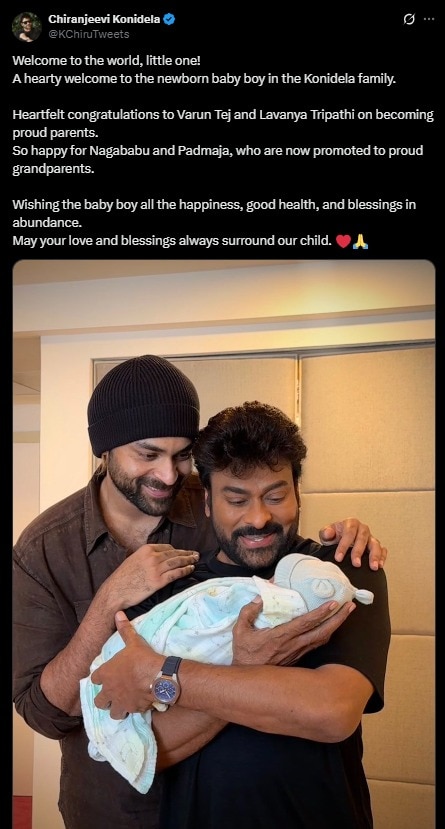This screenshot has height=829, width=445.
Task: Open the Grok explain-post icon
Action: (409, 20)
